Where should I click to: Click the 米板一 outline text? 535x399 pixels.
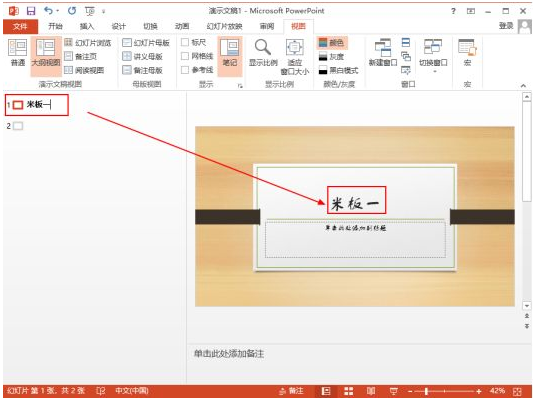pos(38,104)
